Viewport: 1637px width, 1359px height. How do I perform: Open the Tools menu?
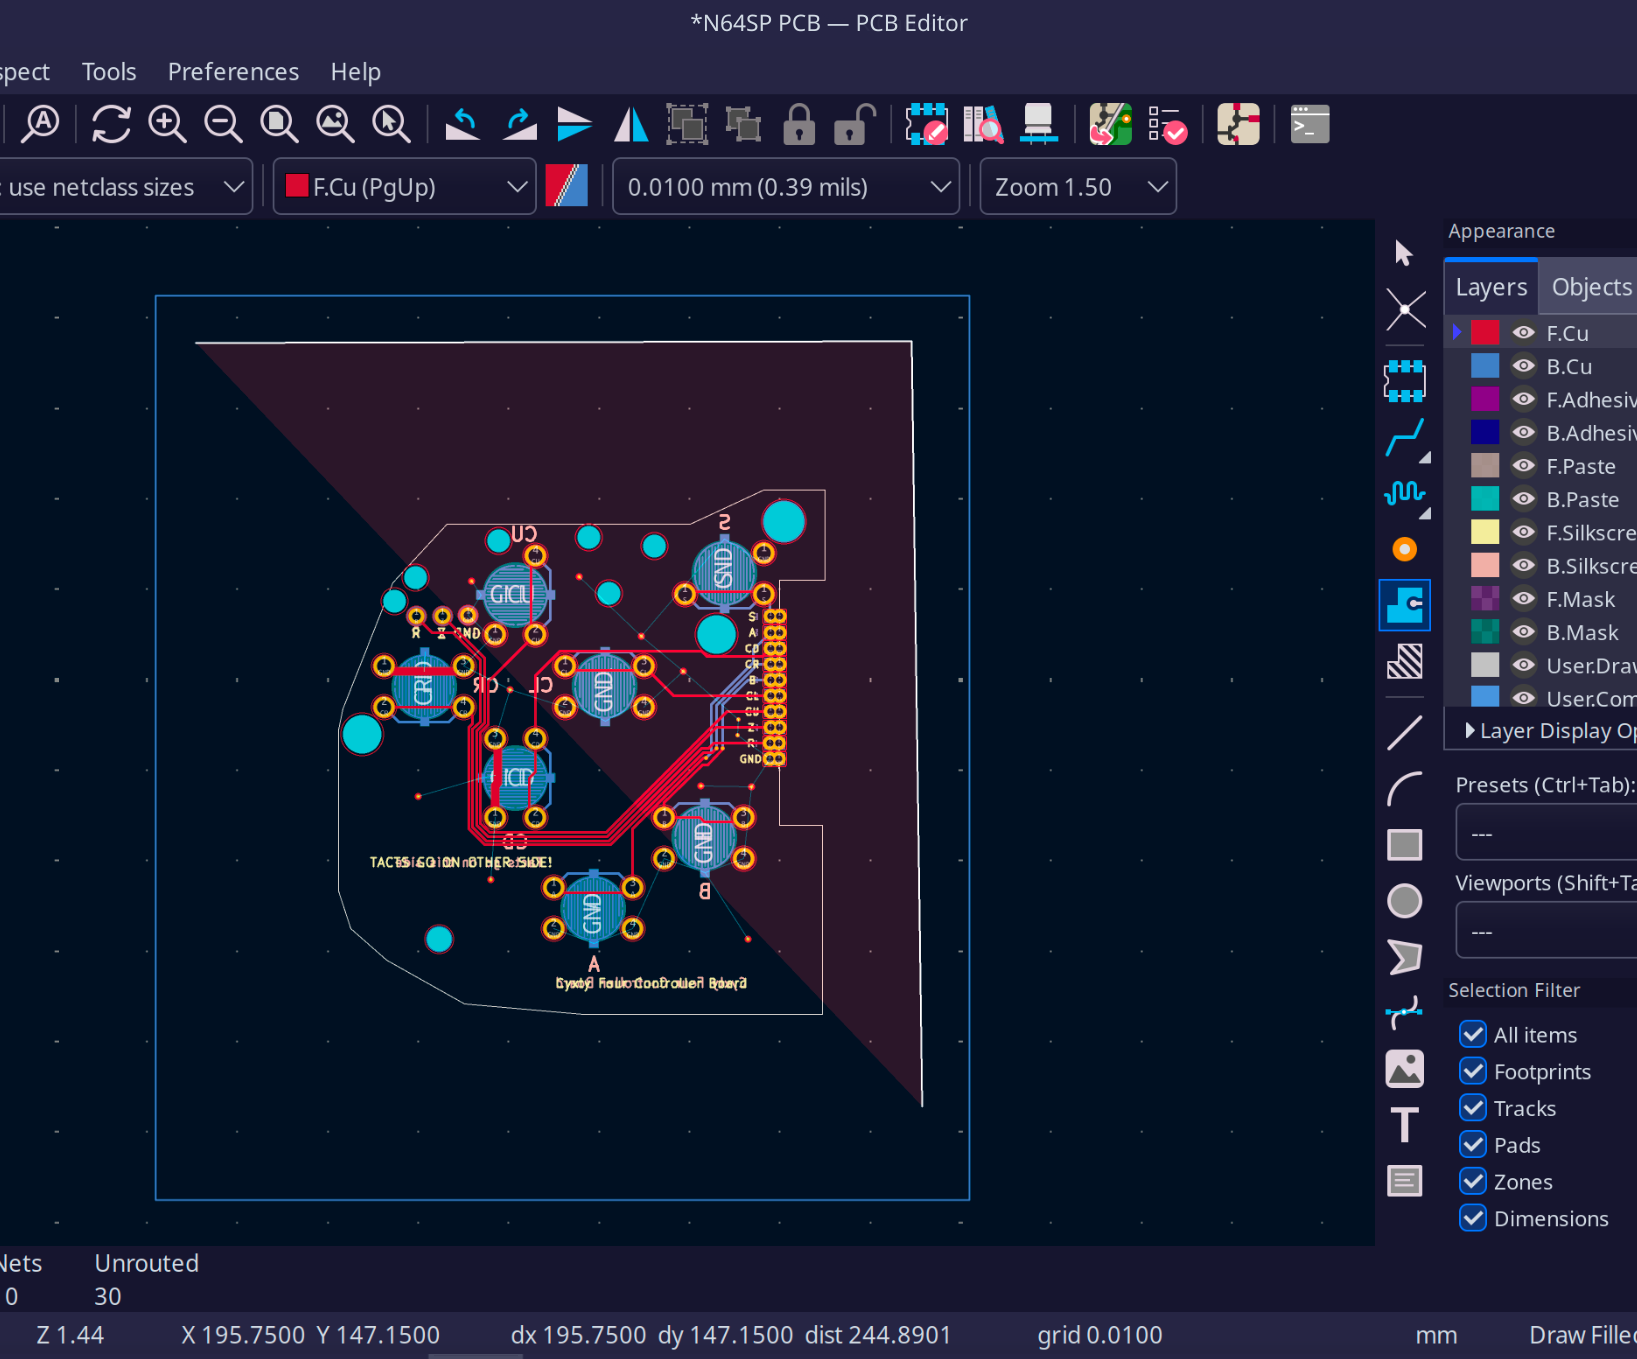click(109, 72)
